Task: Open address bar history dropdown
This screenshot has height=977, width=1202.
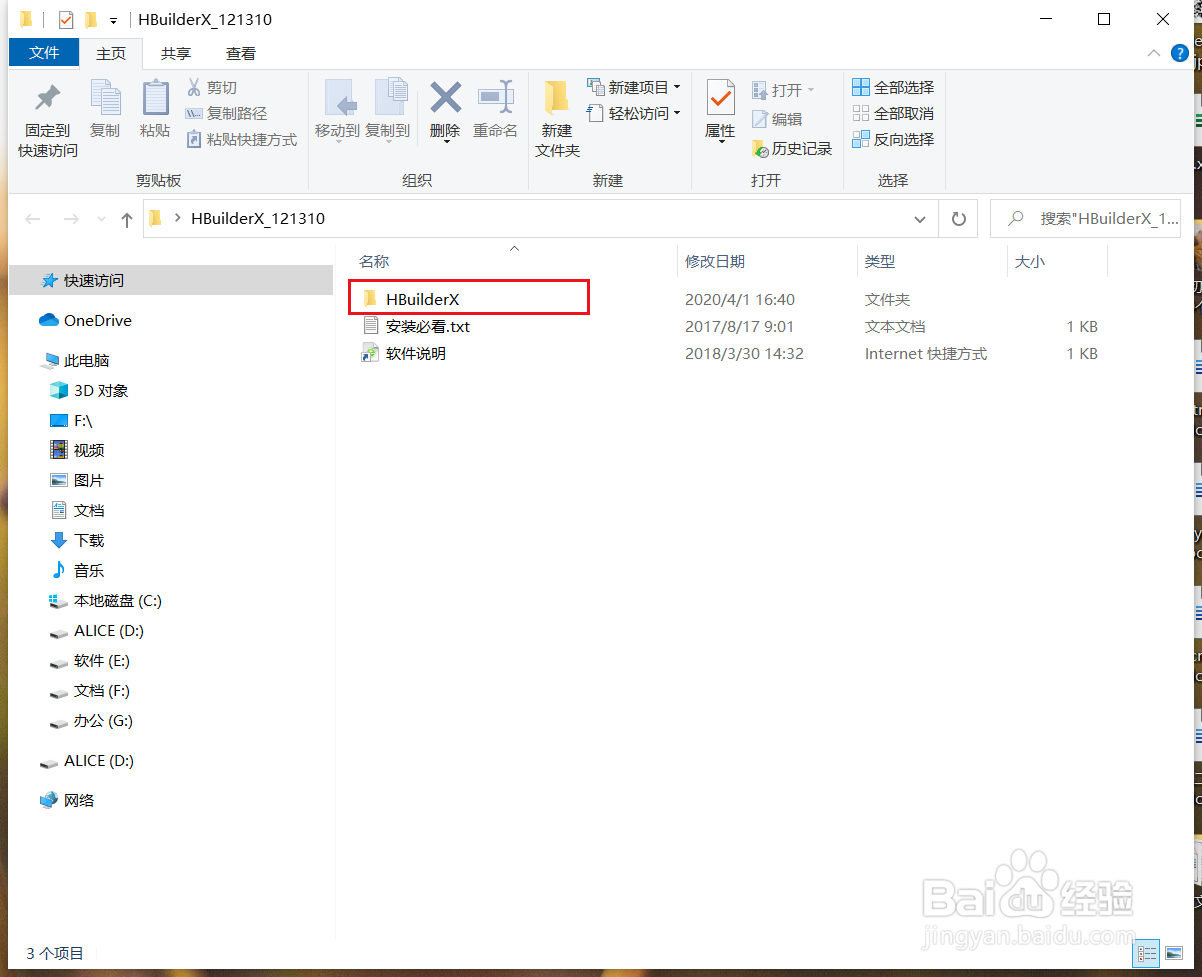Action: tap(920, 219)
